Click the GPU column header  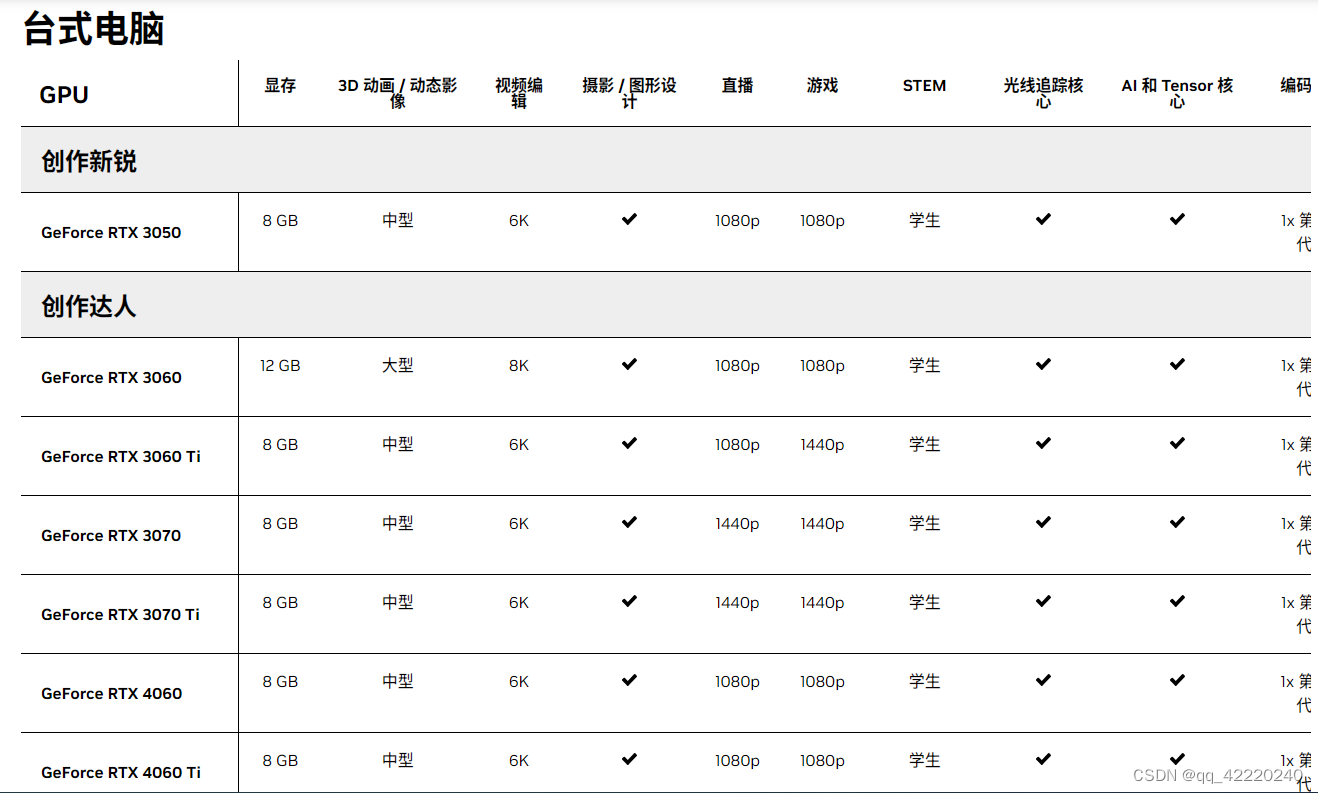tap(64, 95)
